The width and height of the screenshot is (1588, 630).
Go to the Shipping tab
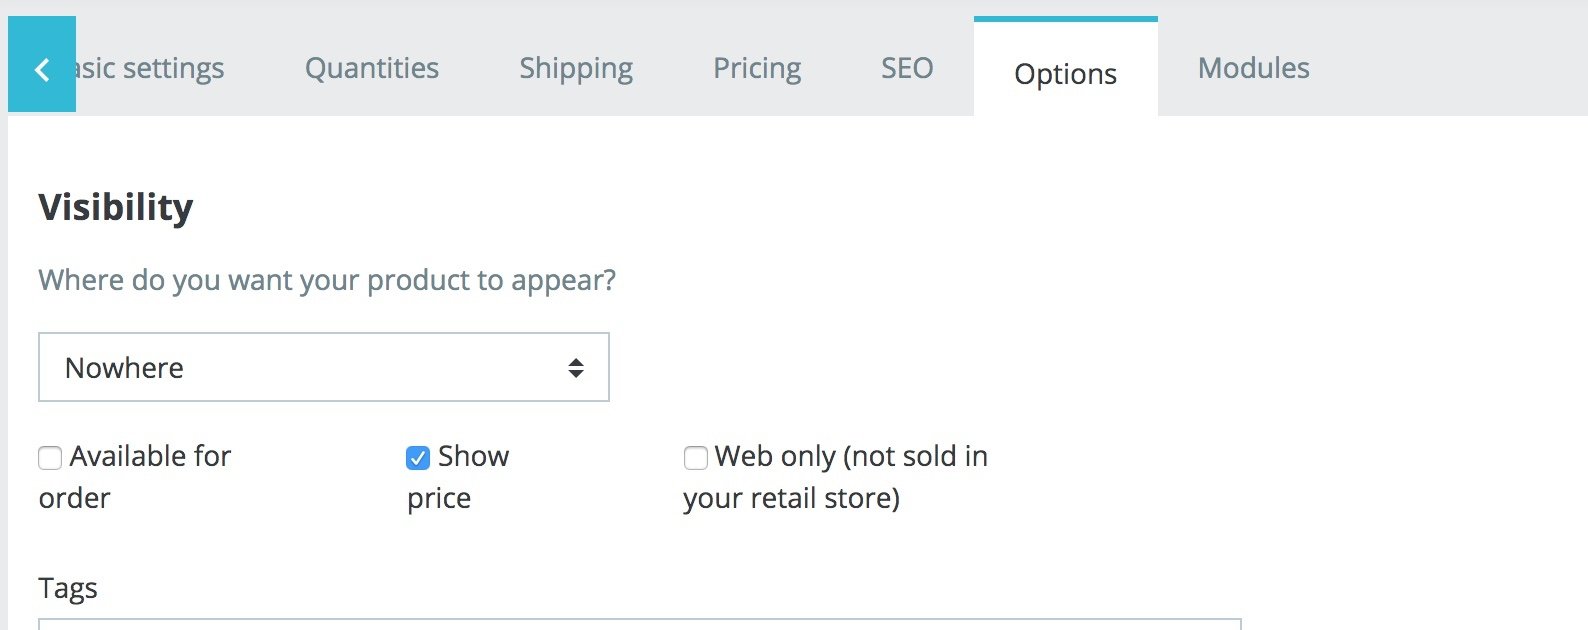[x=576, y=68]
